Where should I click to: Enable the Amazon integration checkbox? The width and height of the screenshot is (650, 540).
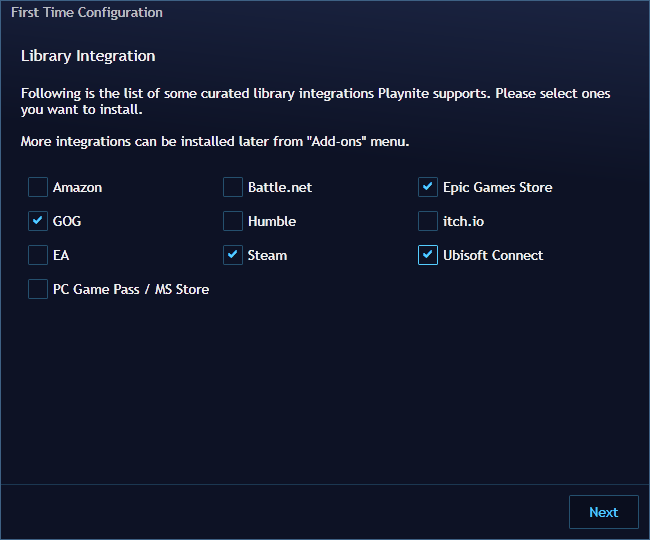click(38, 187)
